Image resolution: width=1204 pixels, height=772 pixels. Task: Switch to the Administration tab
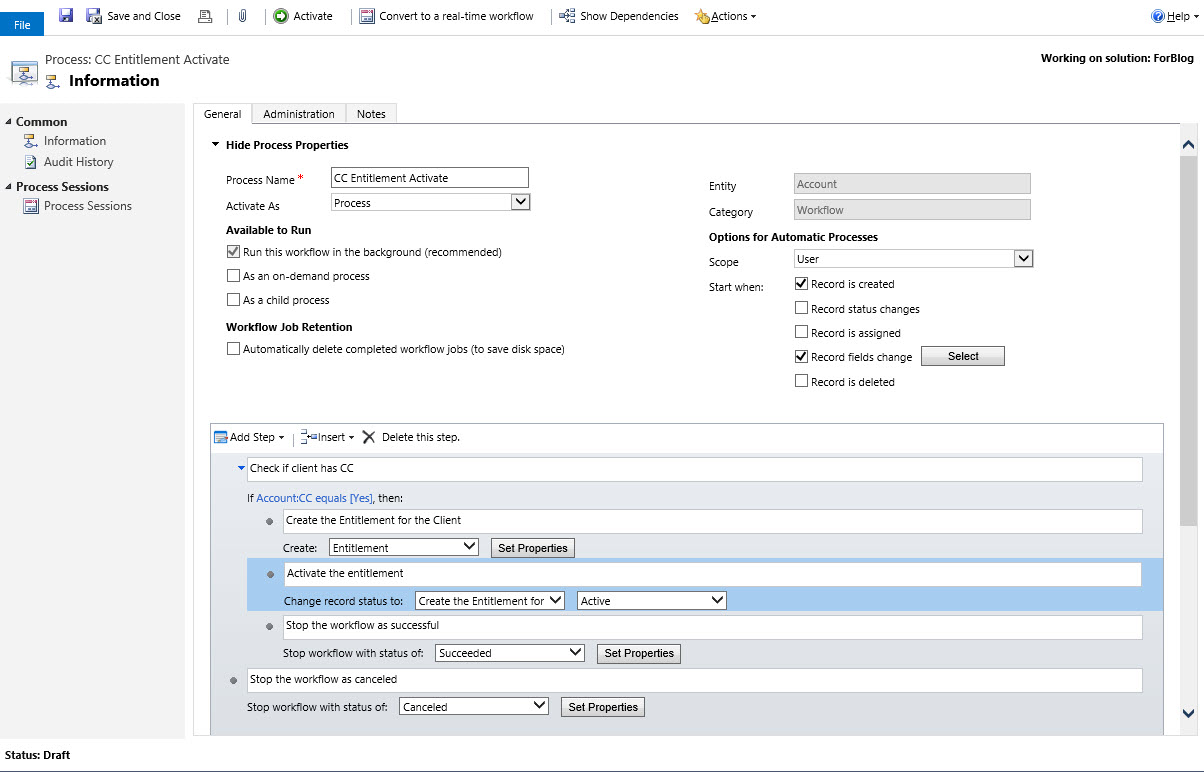click(298, 114)
